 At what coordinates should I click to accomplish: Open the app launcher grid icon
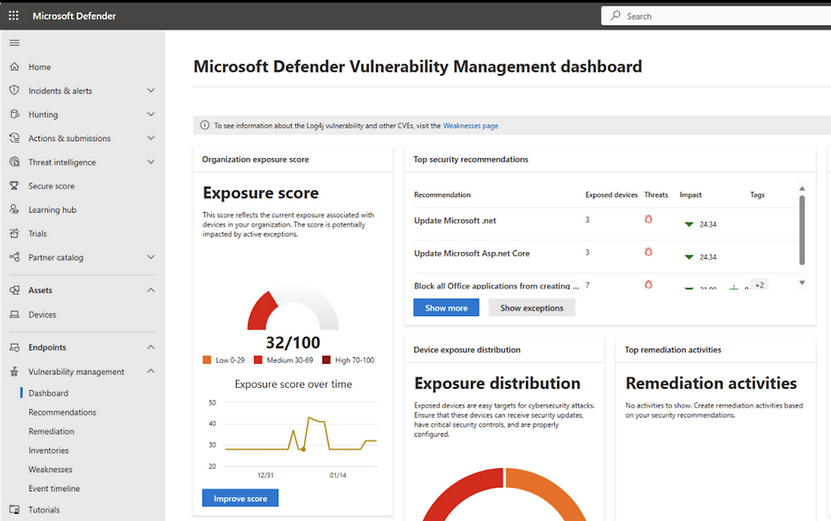tap(14, 15)
